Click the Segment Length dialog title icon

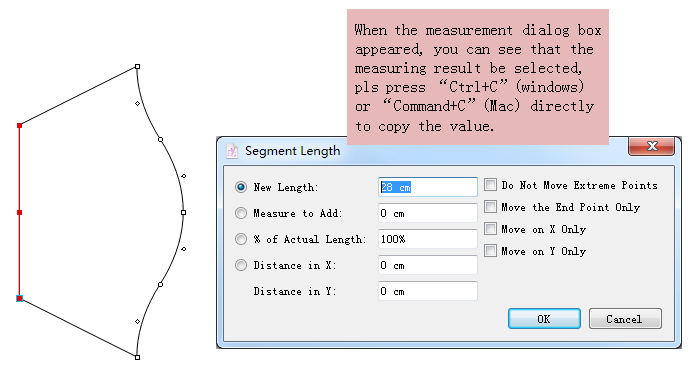click(232, 151)
